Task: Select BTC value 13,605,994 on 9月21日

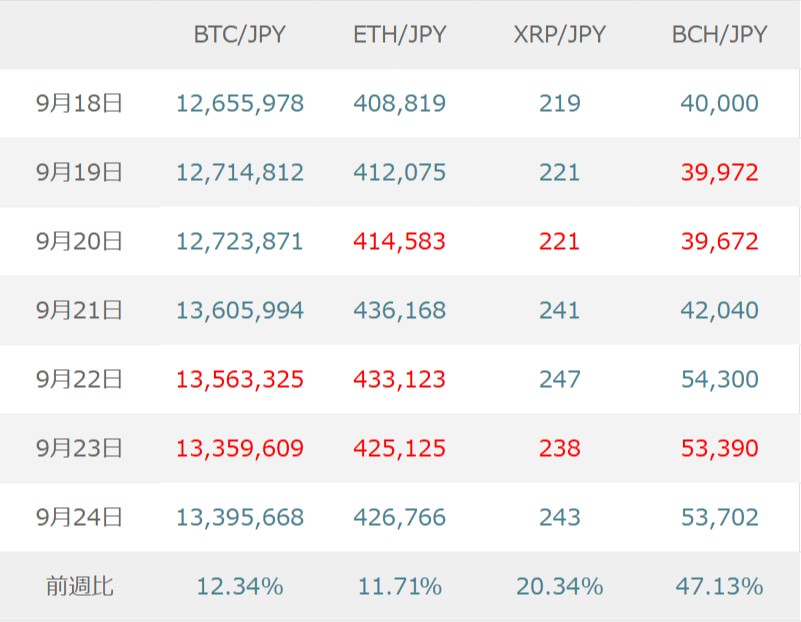Action: pyautogui.click(x=240, y=310)
